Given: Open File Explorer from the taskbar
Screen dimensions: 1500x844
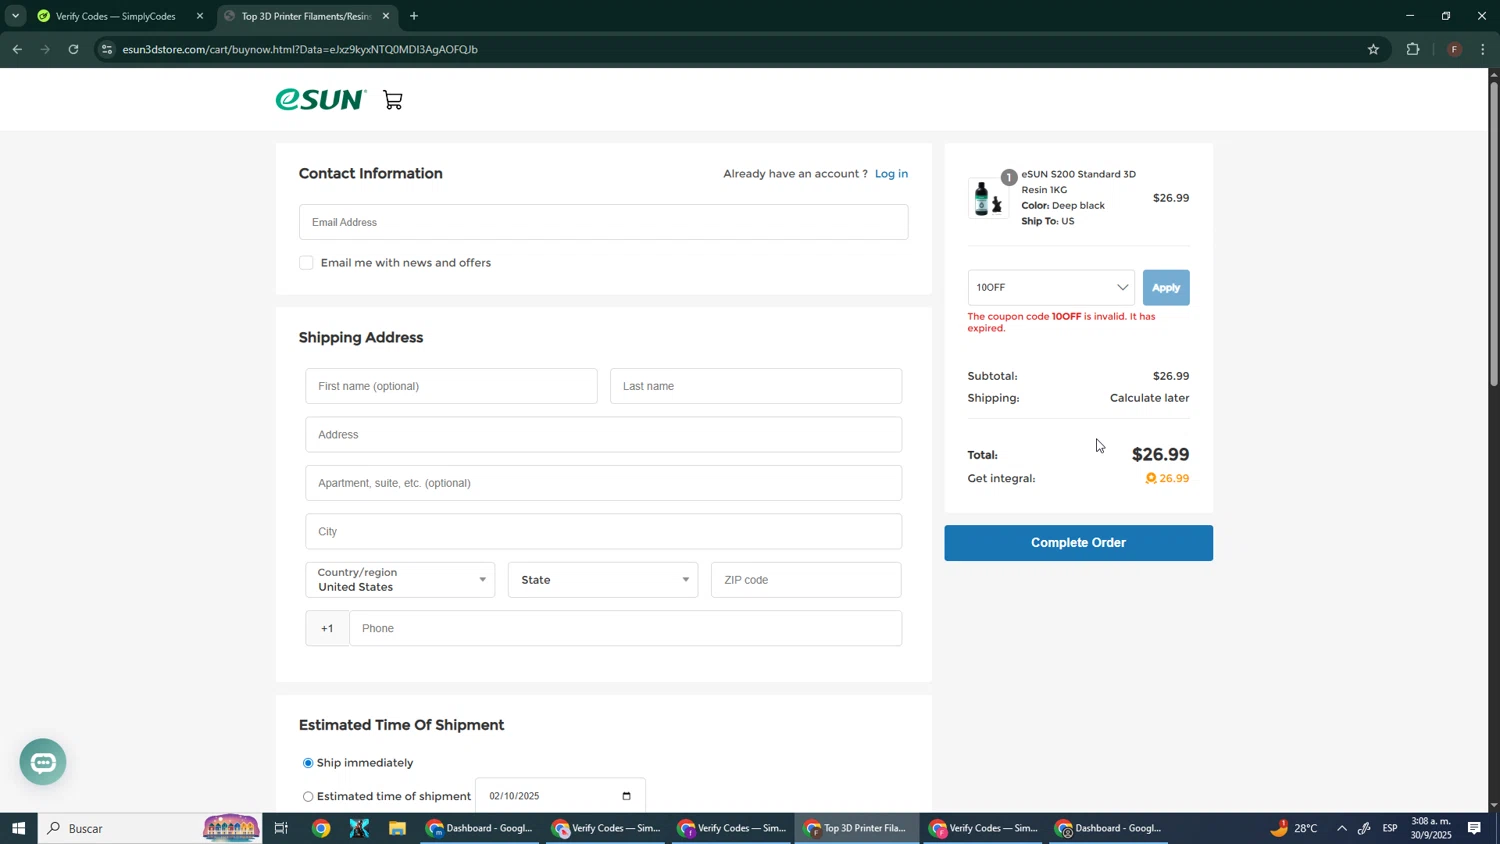Looking at the screenshot, I should [x=397, y=828].
